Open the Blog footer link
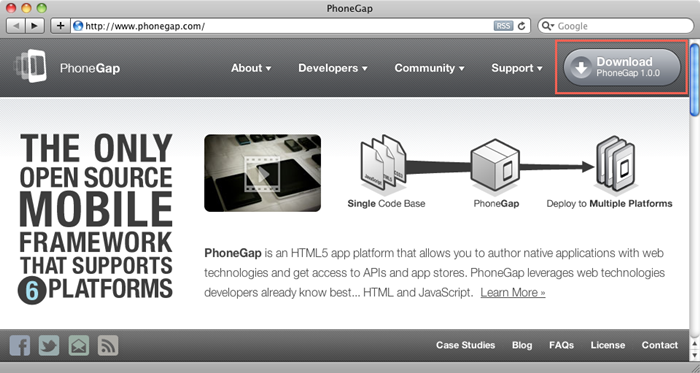700x373 pixels. pos(522,345)
